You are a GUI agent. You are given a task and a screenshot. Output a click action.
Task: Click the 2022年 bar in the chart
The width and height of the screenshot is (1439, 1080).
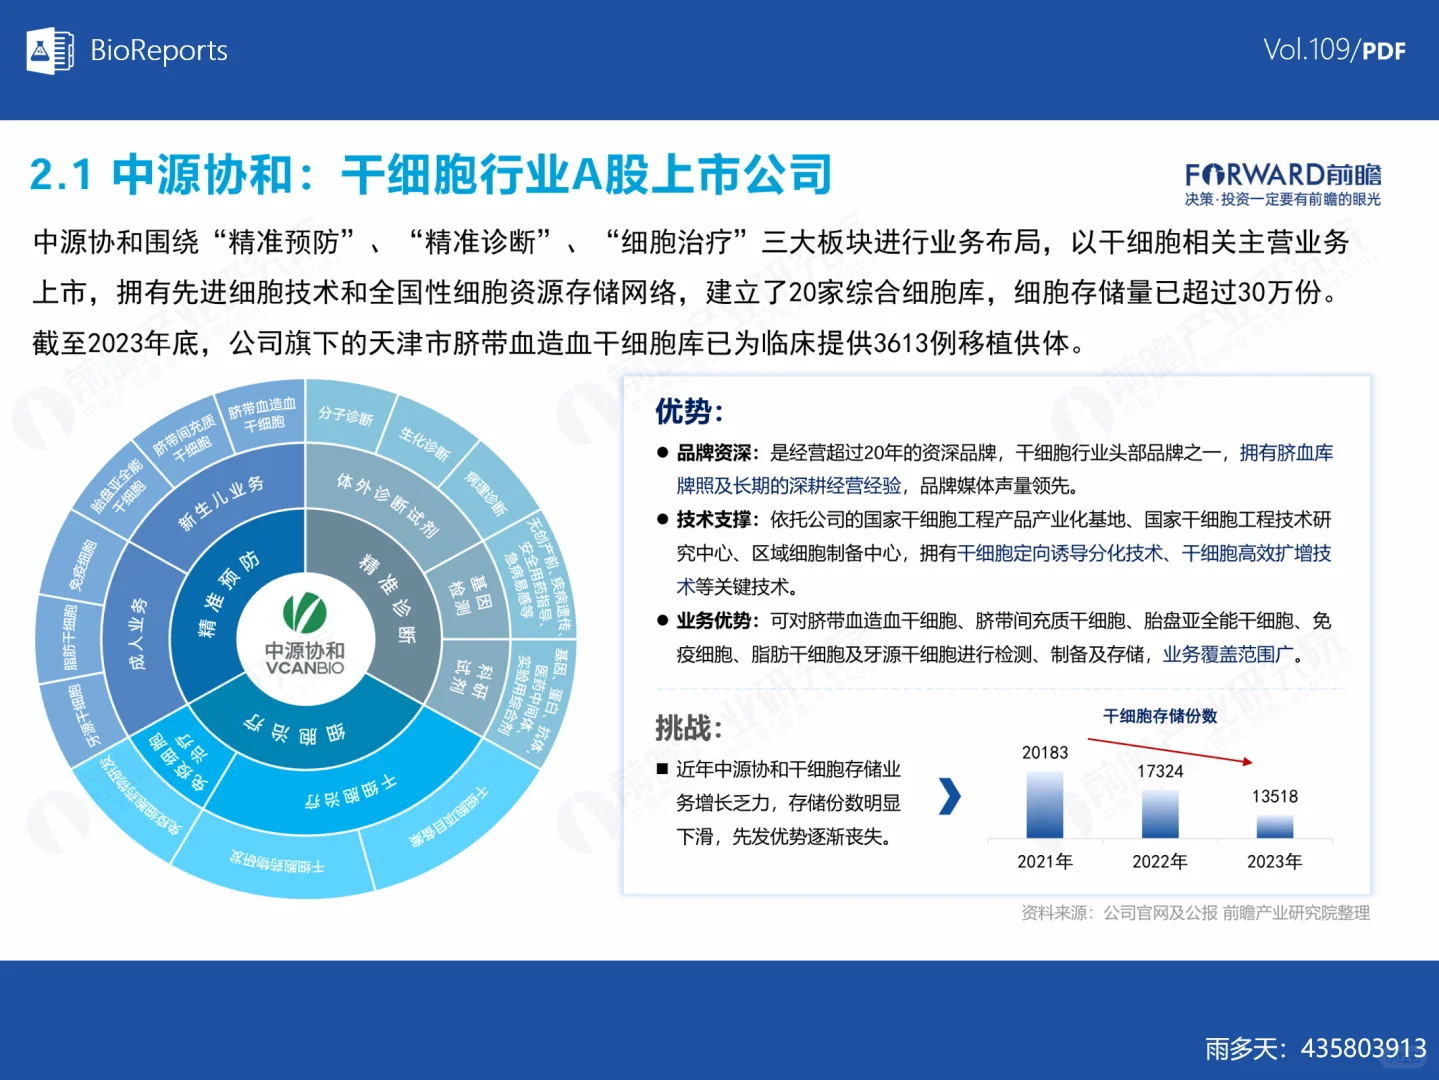pyautogui.click(x=1160, y=814)
